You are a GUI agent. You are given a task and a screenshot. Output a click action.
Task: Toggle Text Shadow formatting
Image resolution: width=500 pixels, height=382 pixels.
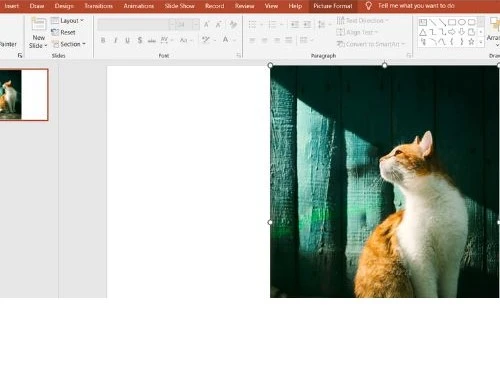pyautogui.click(x=140, y=40)
